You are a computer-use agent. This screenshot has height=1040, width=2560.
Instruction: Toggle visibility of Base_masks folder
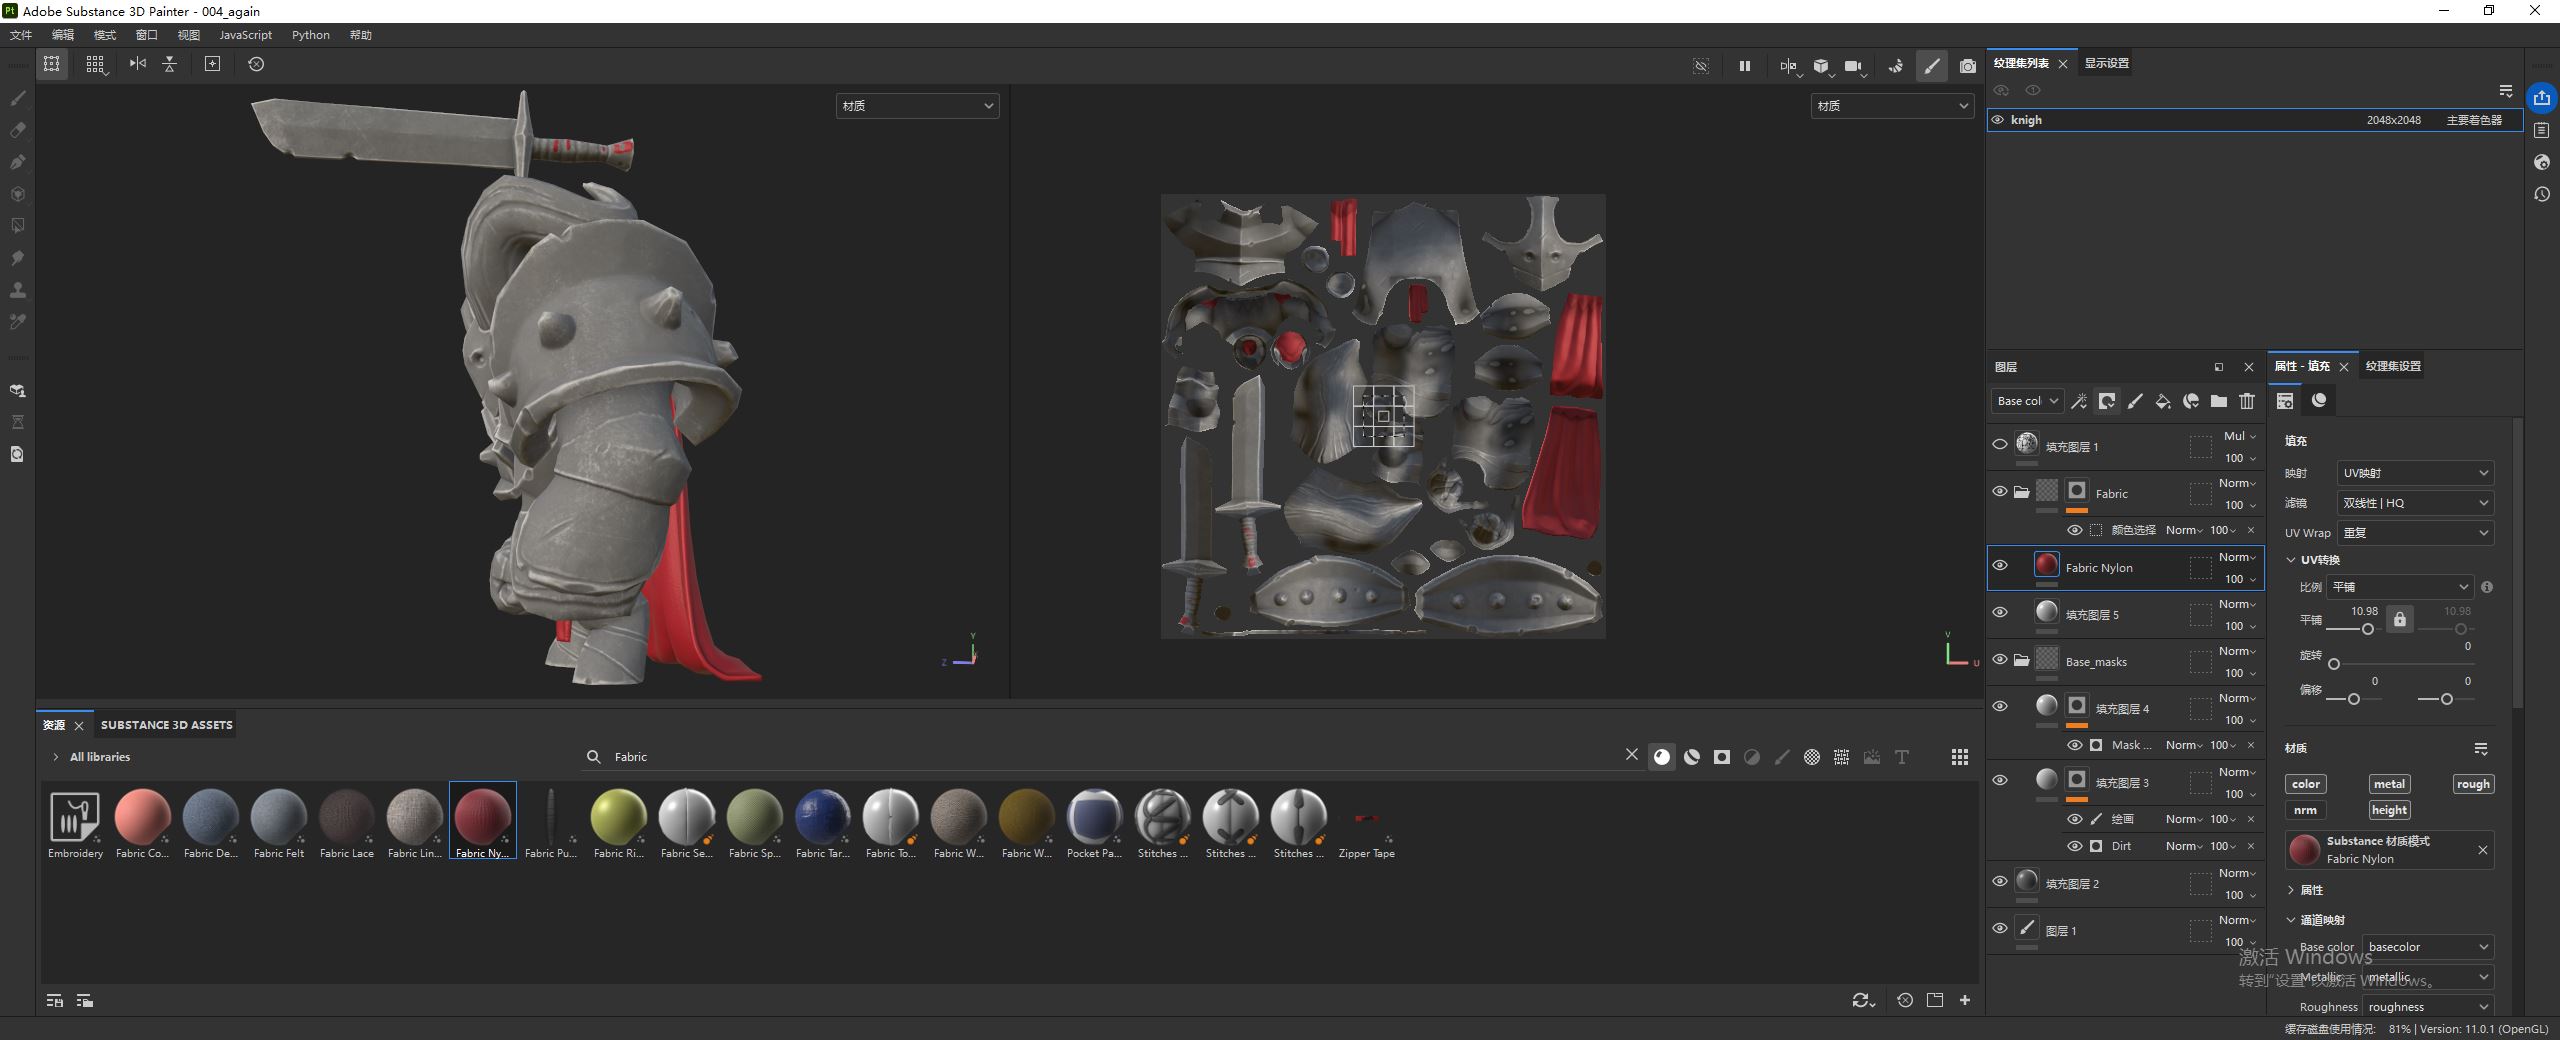pyautogui.click(x=1999, y=659)
